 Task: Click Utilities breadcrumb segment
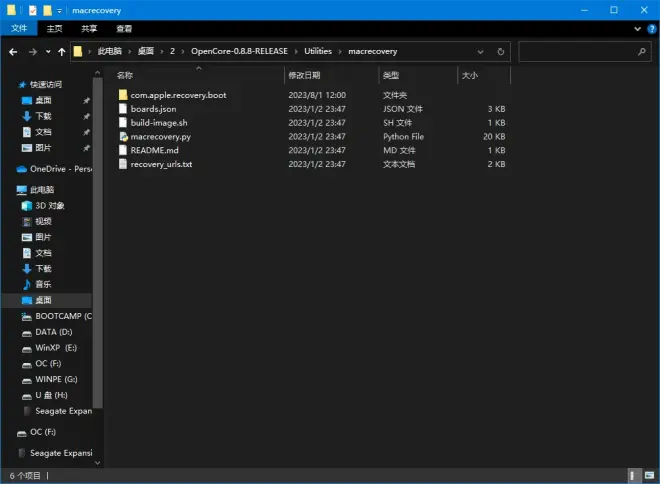click(x=318, y=51)
